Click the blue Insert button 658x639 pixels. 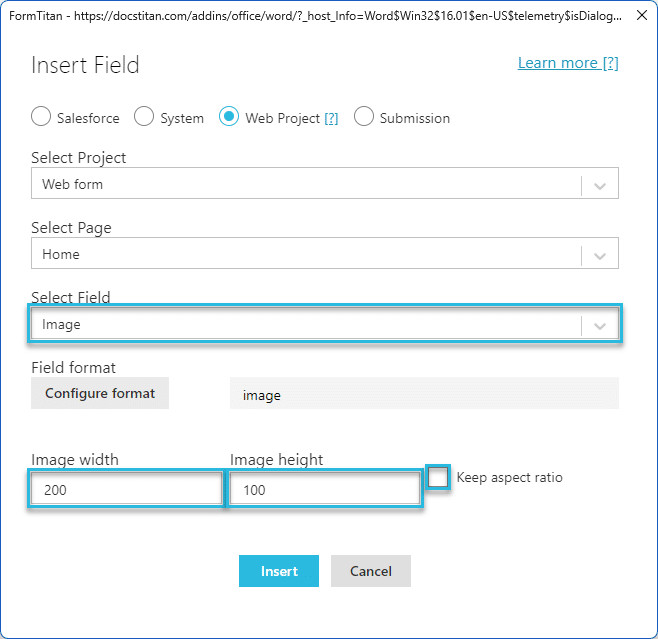(x=278, y=571)
